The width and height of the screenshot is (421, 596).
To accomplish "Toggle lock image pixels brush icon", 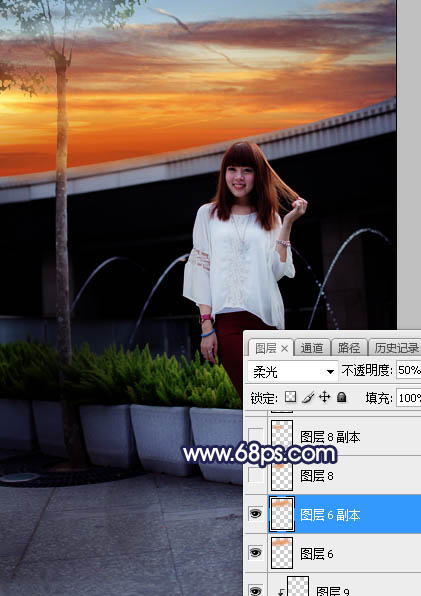I will tap(308, 397).
